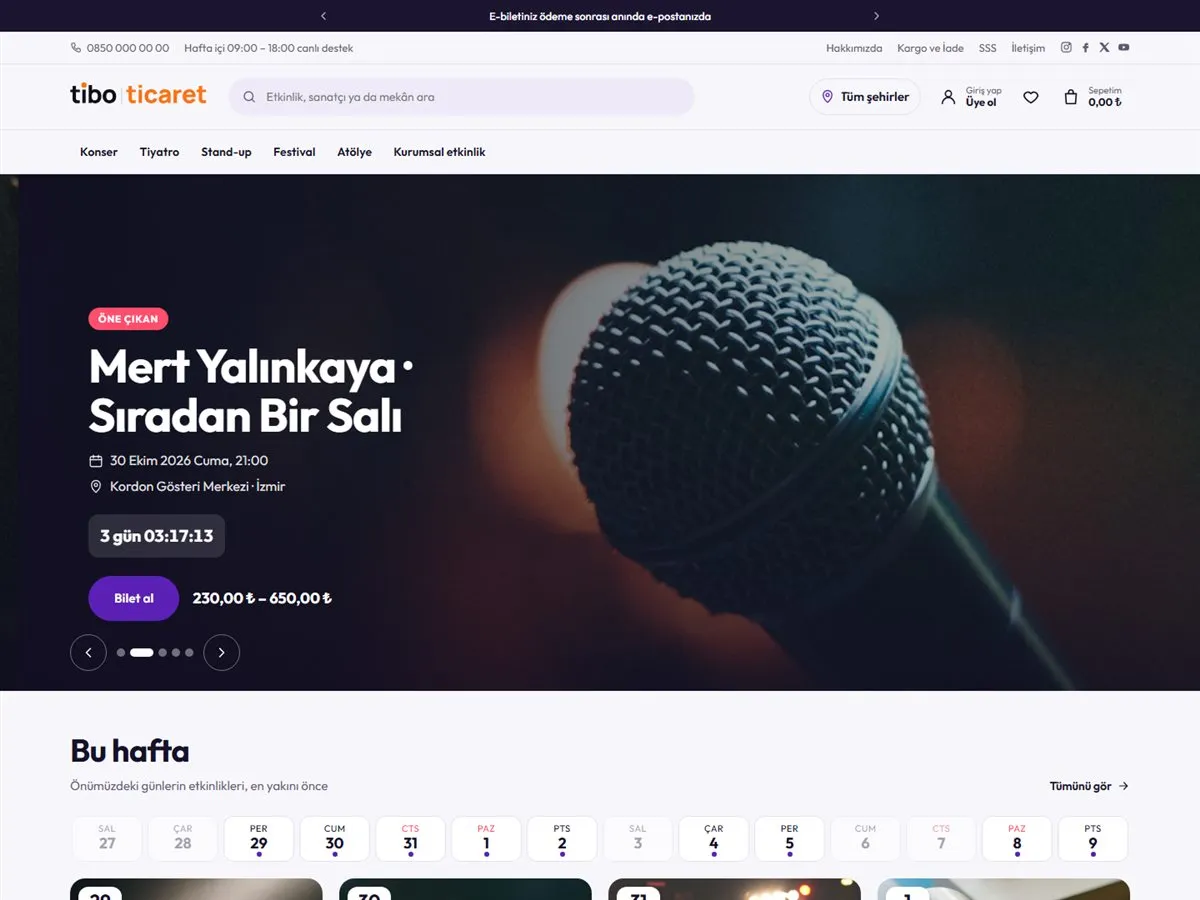Open the SSS link
This screenshot has height=900, width=1200.
988,48
